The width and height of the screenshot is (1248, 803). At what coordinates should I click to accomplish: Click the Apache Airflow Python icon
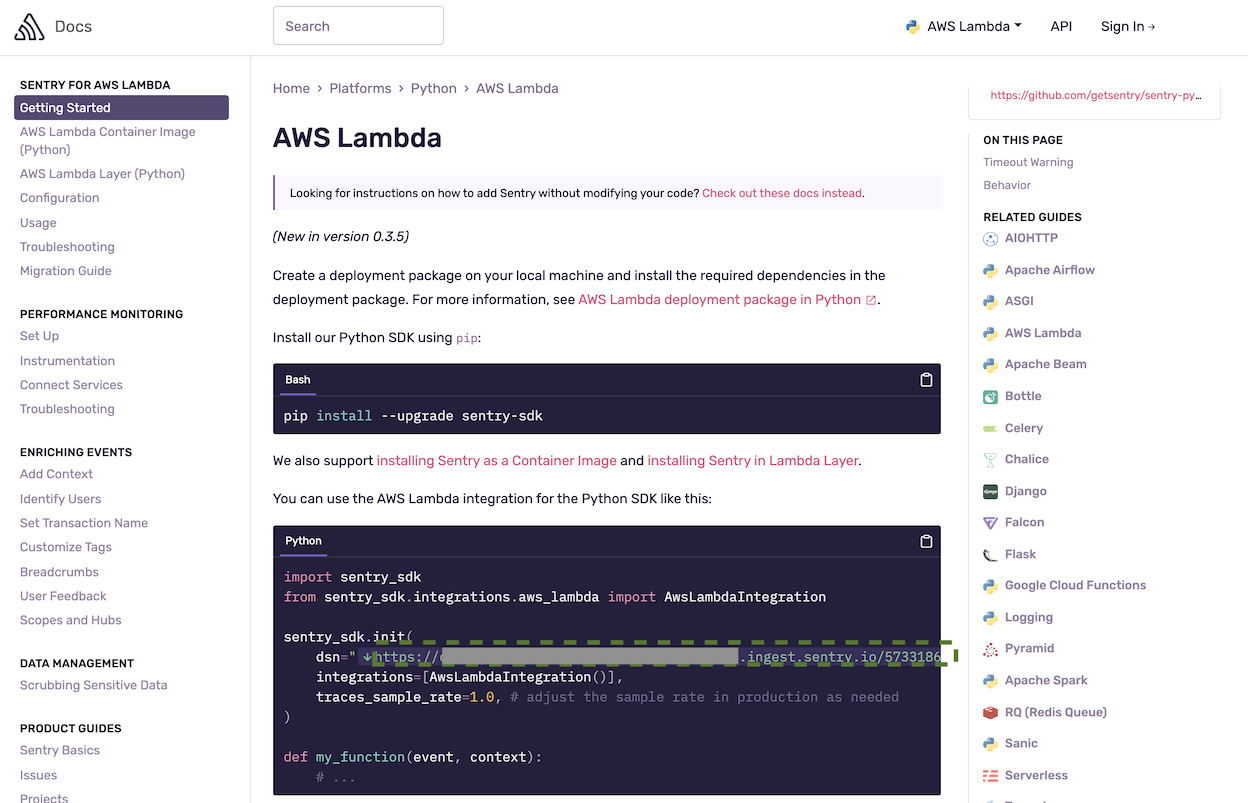point(990,270)
